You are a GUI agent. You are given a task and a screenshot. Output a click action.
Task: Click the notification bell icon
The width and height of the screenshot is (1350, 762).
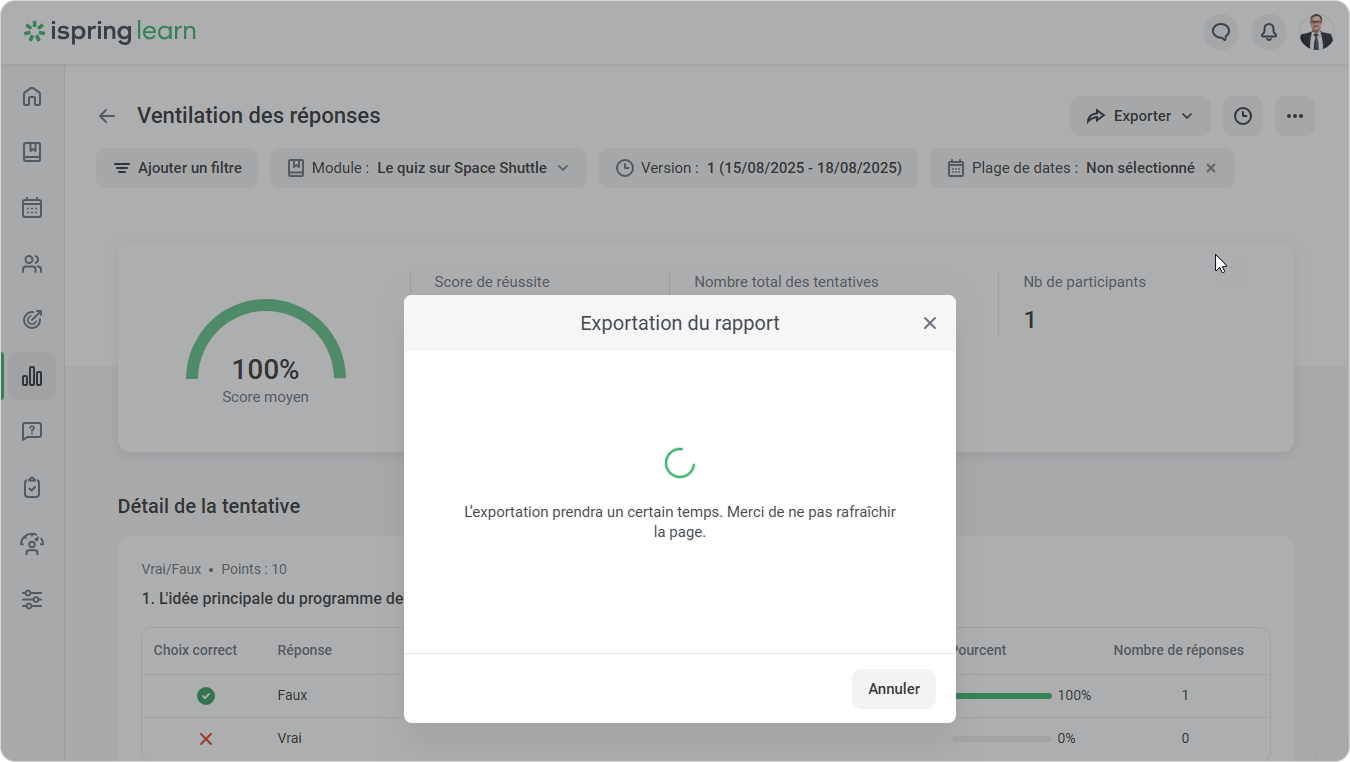pos(1268,32)
